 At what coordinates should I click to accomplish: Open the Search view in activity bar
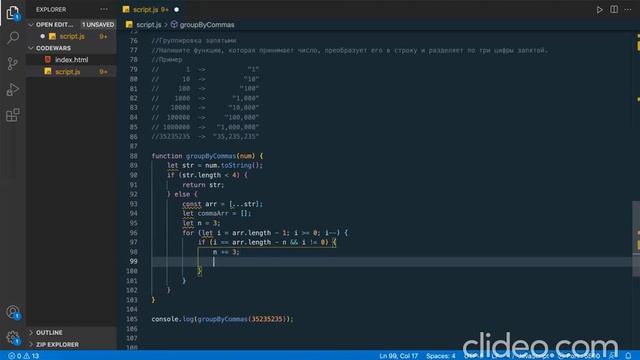(x=13, y=38)
